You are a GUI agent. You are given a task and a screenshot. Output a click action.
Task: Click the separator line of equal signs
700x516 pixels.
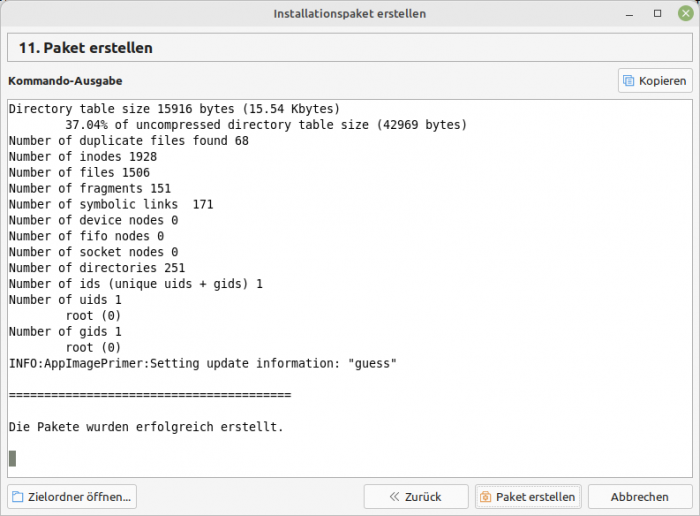[x=149, y=395]
